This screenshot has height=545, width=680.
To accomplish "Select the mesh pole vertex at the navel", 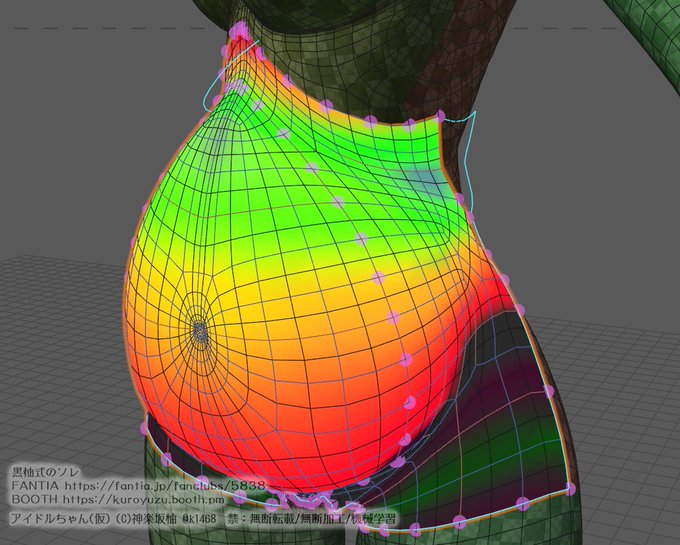I will [201, 333].
